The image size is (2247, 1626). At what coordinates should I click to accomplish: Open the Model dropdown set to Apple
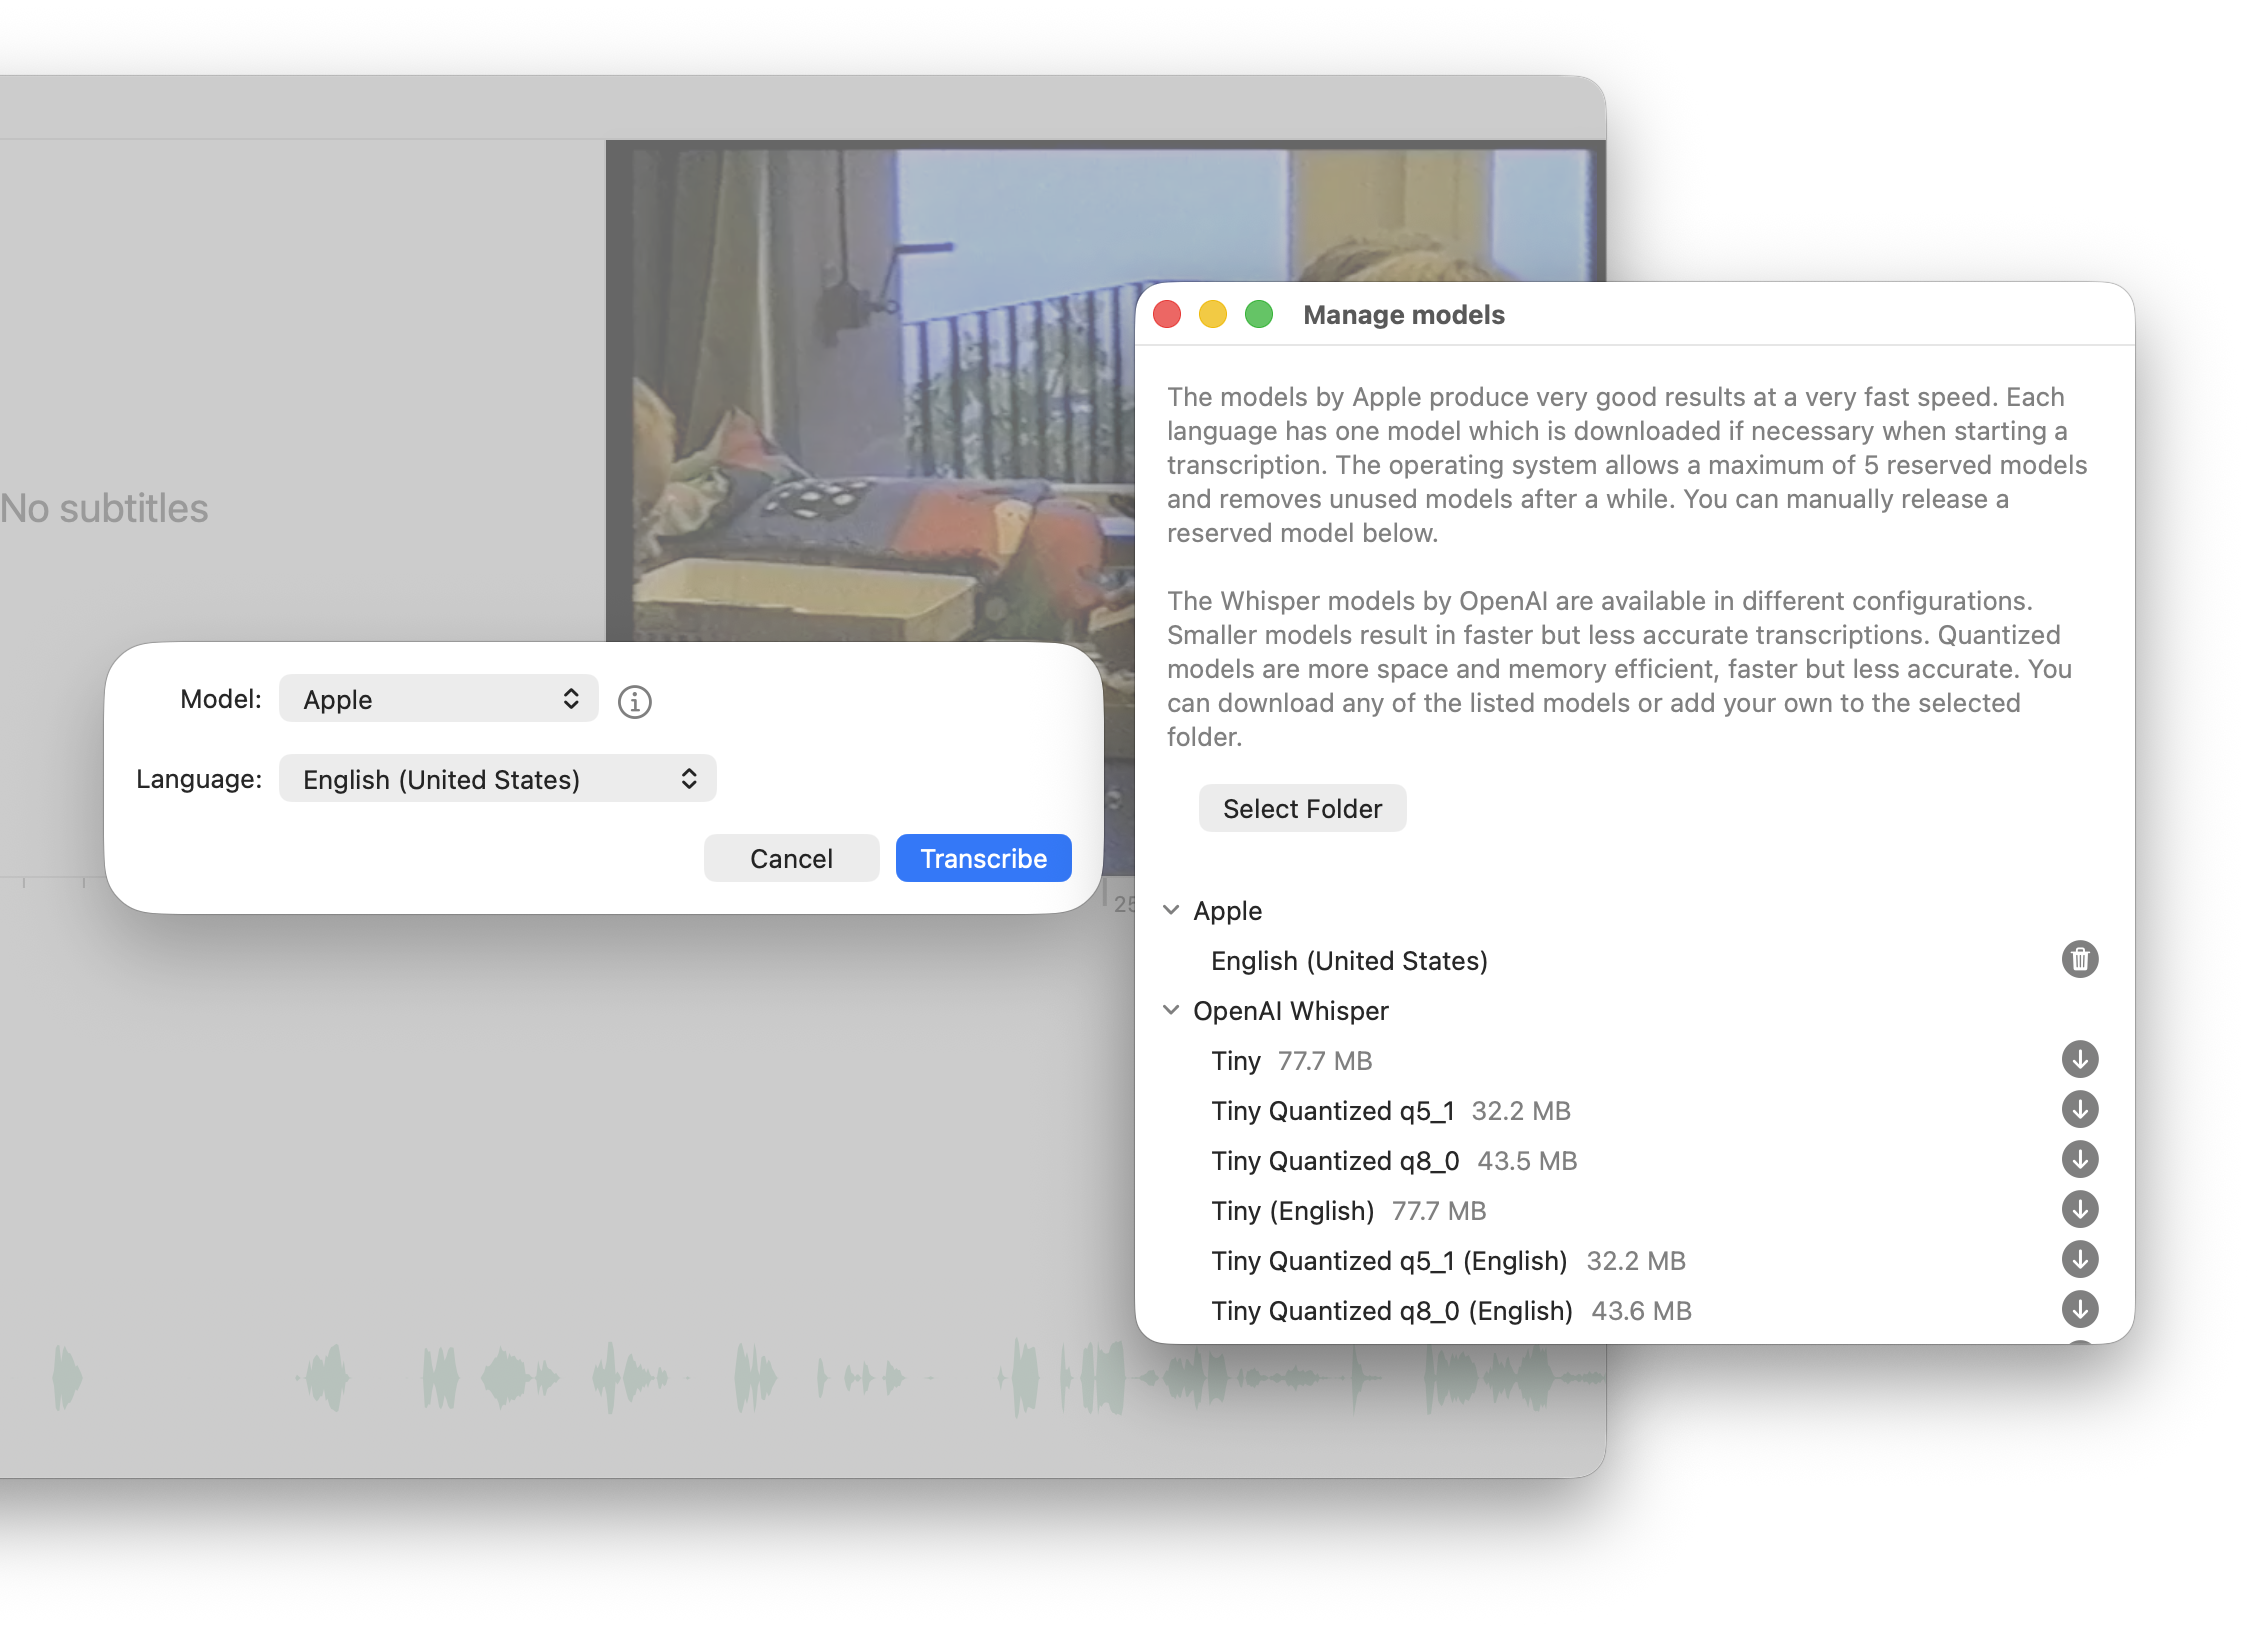[438, 699]
